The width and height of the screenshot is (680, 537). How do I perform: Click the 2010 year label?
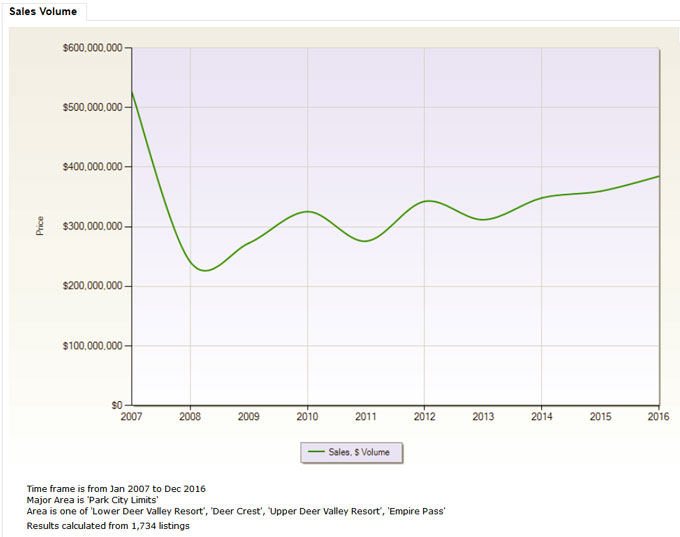307,417
